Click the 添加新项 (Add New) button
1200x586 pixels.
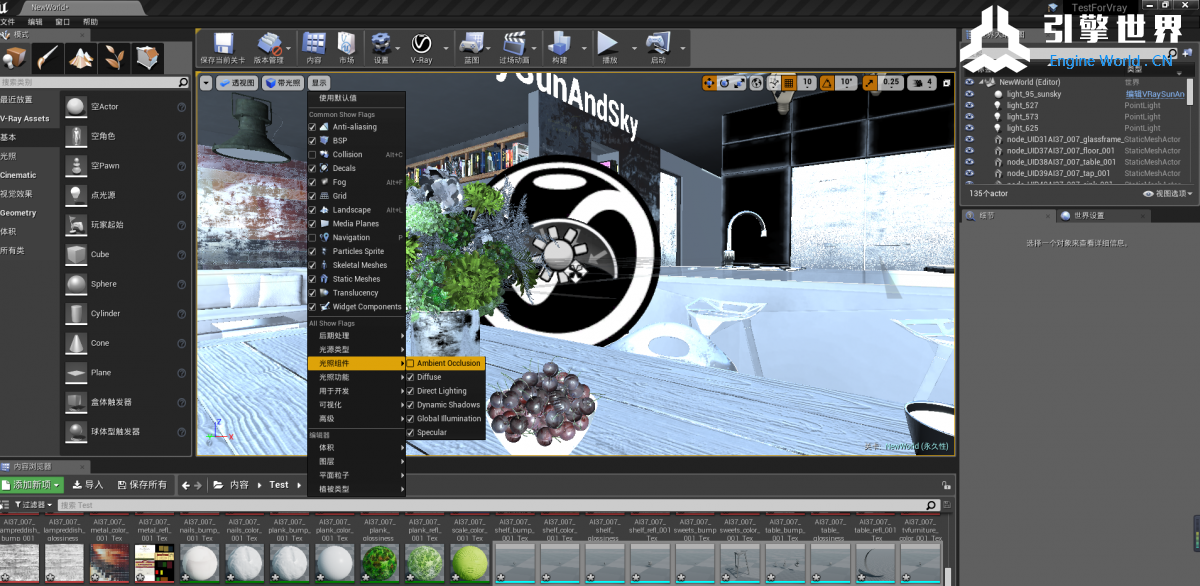tap(31, 485)
